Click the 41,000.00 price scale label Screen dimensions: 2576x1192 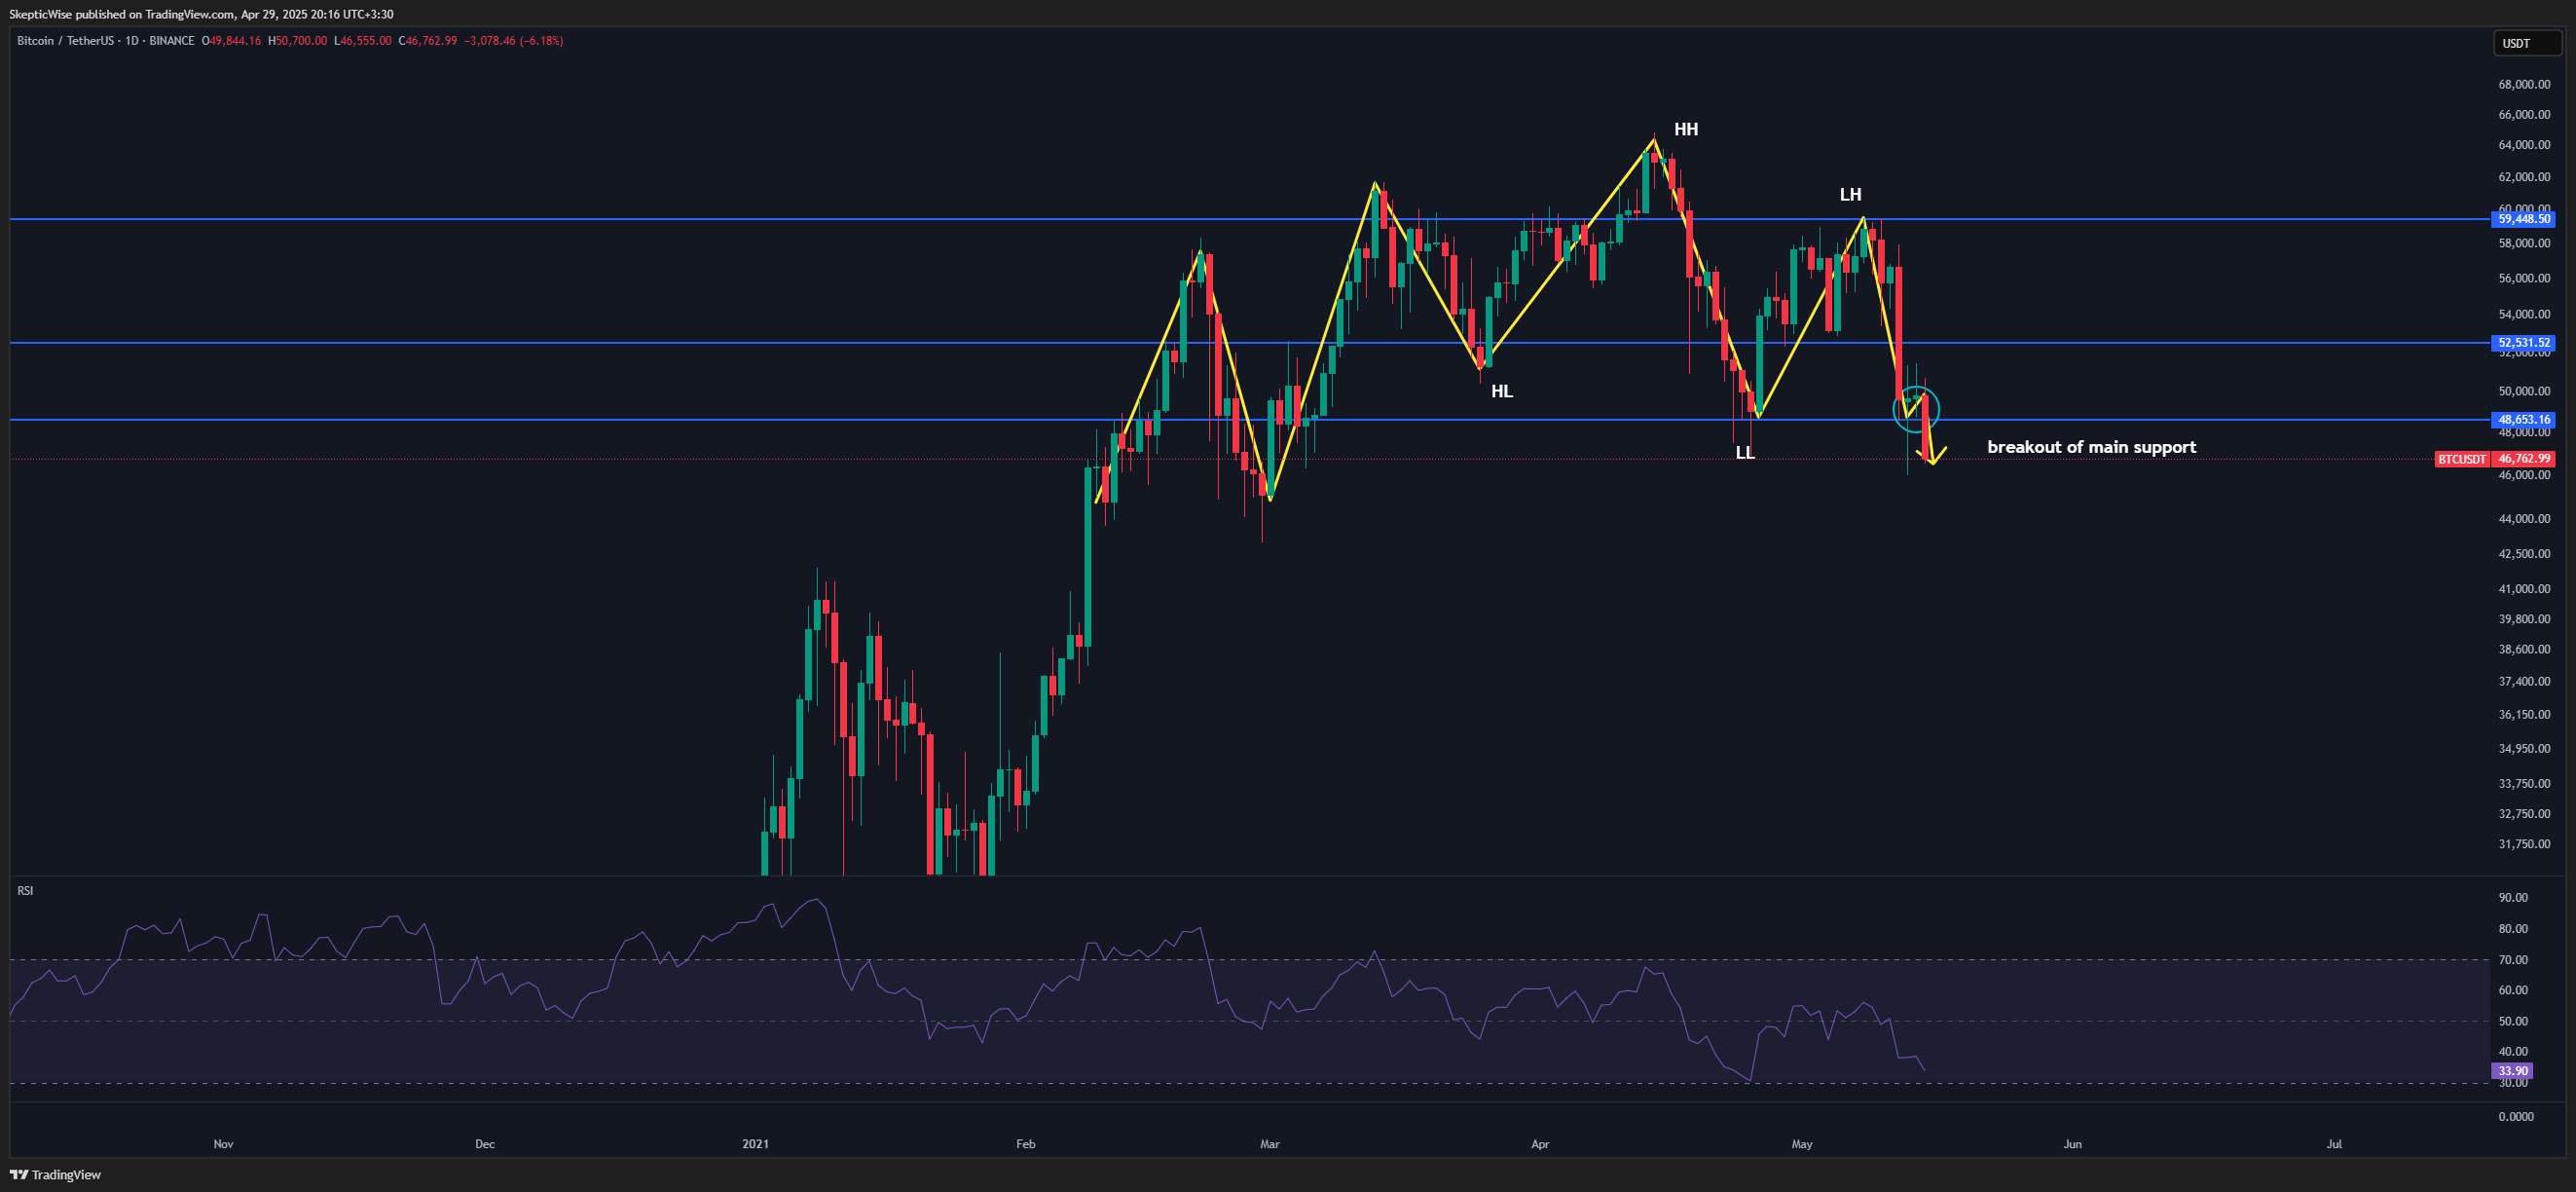pos(2524,589)
